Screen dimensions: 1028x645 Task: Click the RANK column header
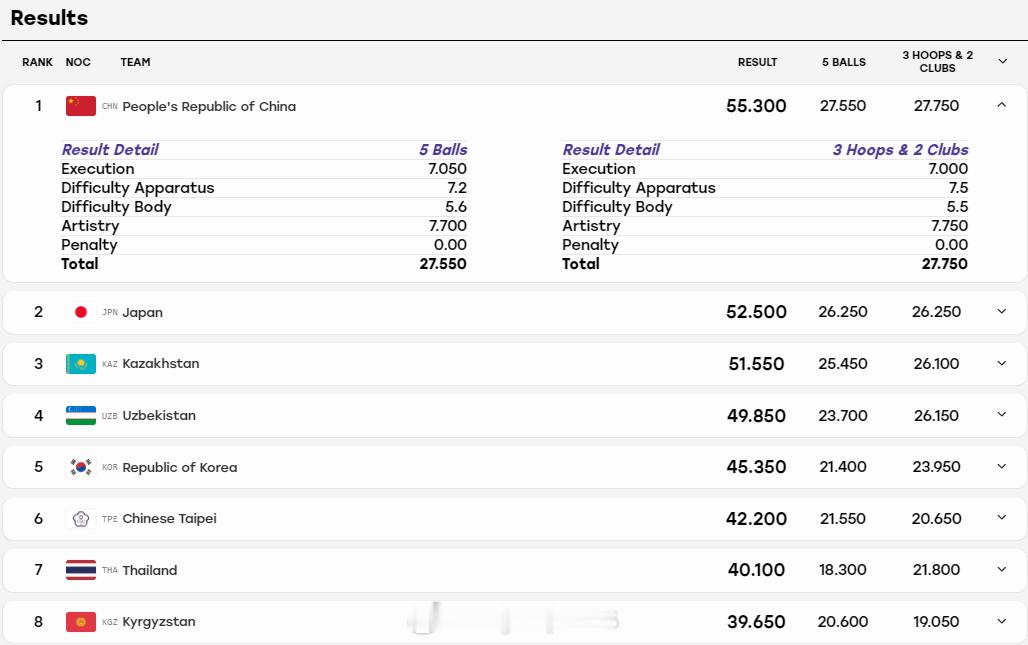coord(37,62)
